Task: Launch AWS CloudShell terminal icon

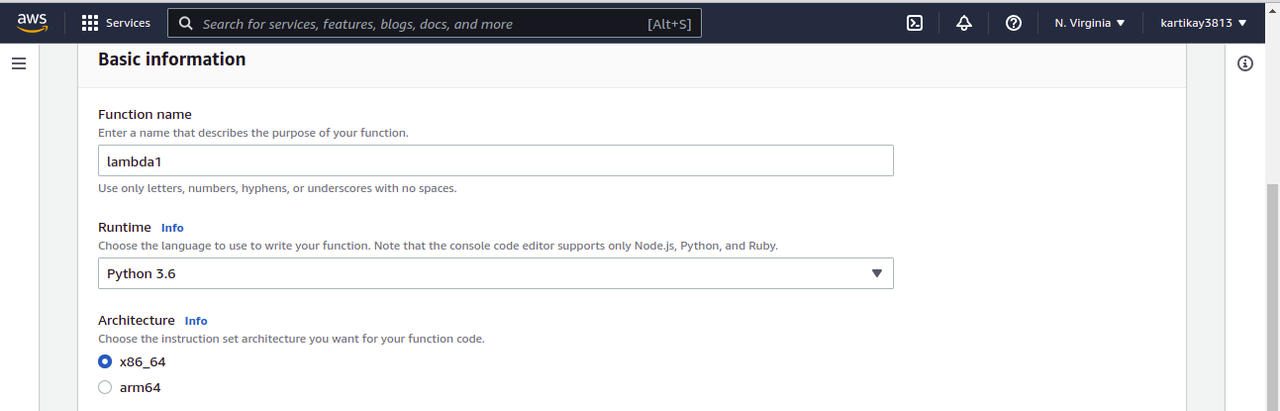Action: 914,23
